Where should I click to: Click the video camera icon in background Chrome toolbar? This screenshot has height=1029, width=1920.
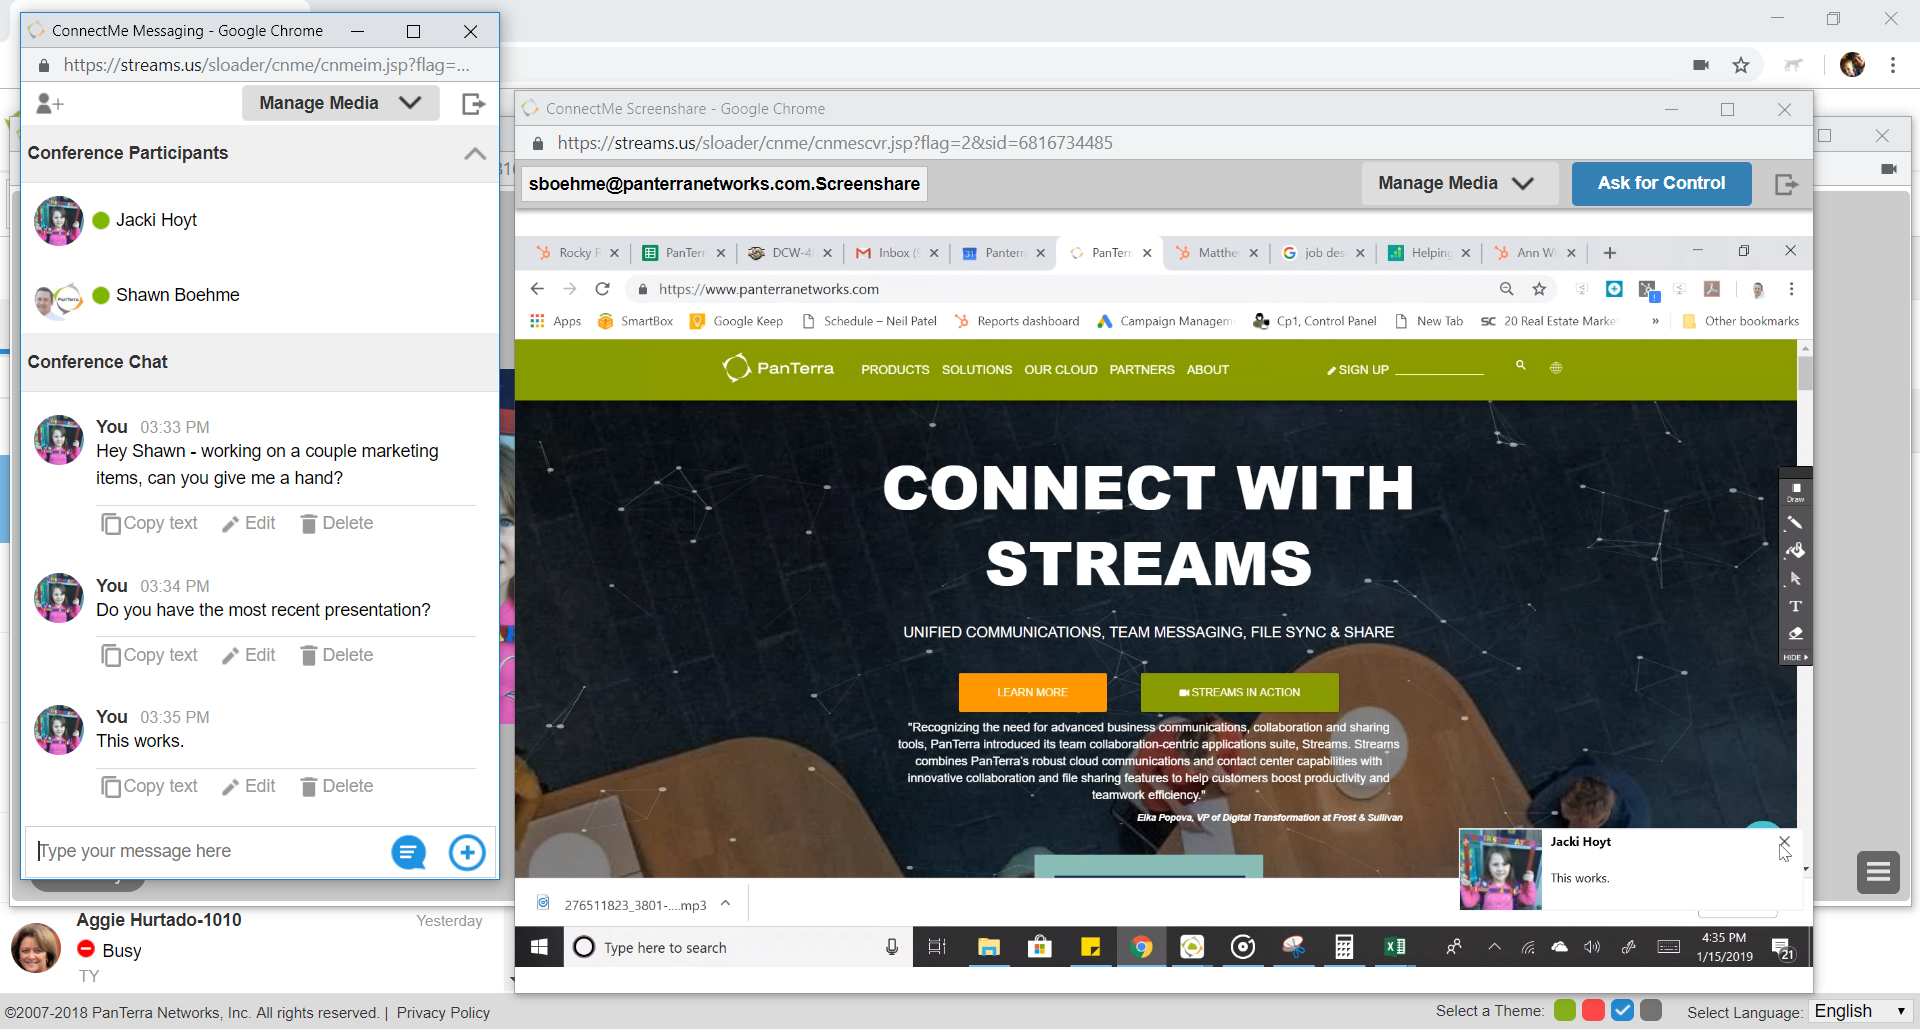(x=1701, y=65)
